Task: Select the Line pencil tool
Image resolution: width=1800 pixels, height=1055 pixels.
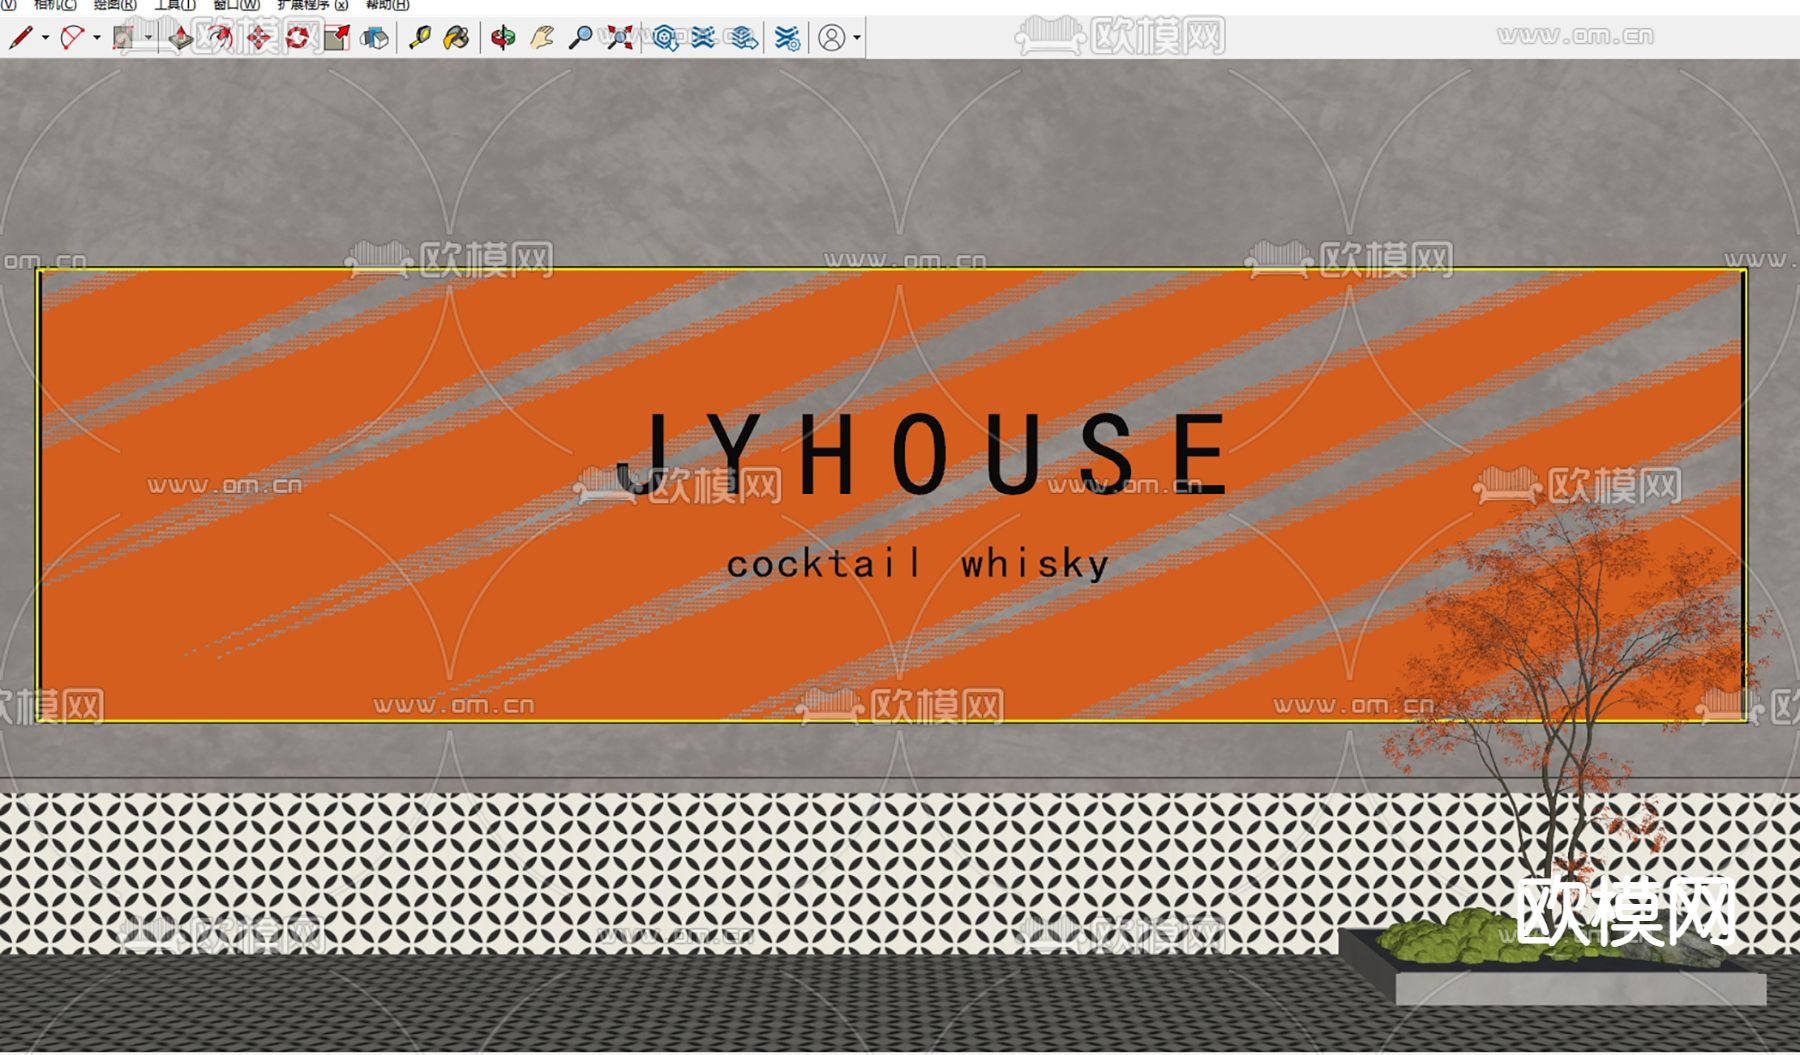Action: tap(20, 38)
